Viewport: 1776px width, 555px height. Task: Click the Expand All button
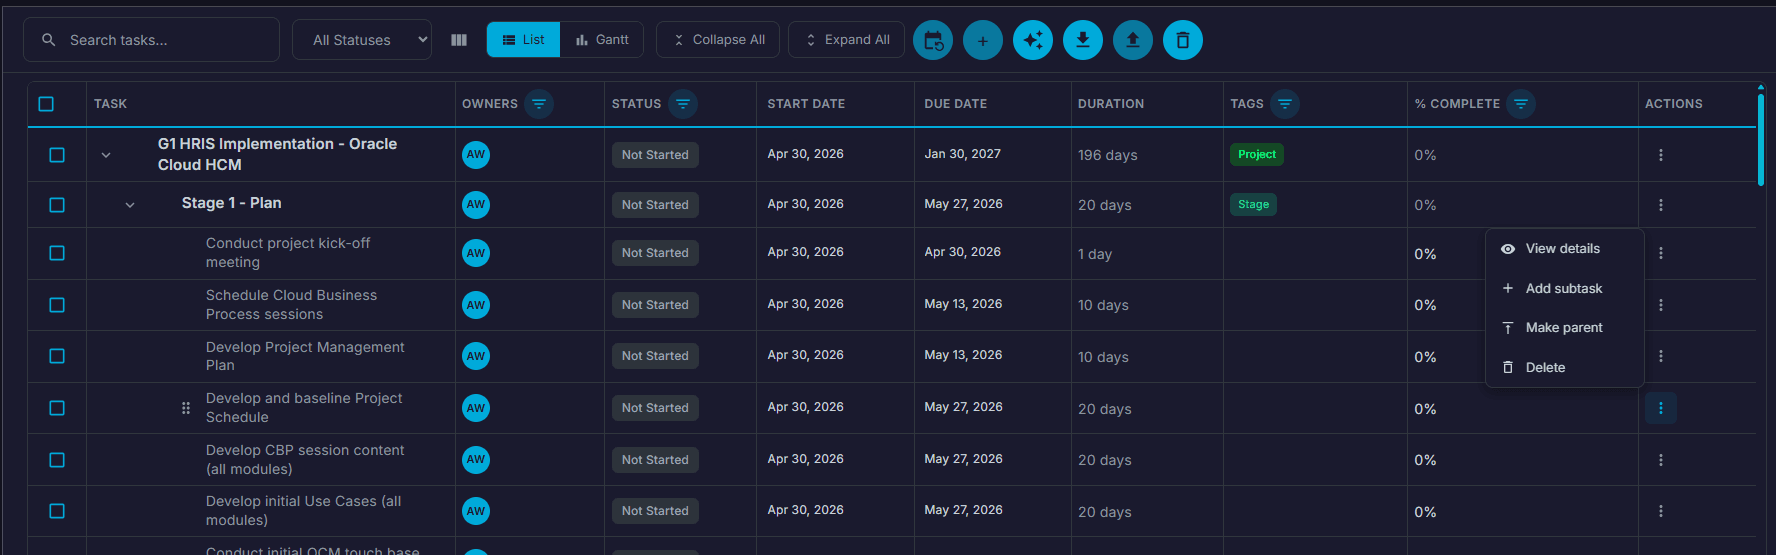[x=846, y=40]
